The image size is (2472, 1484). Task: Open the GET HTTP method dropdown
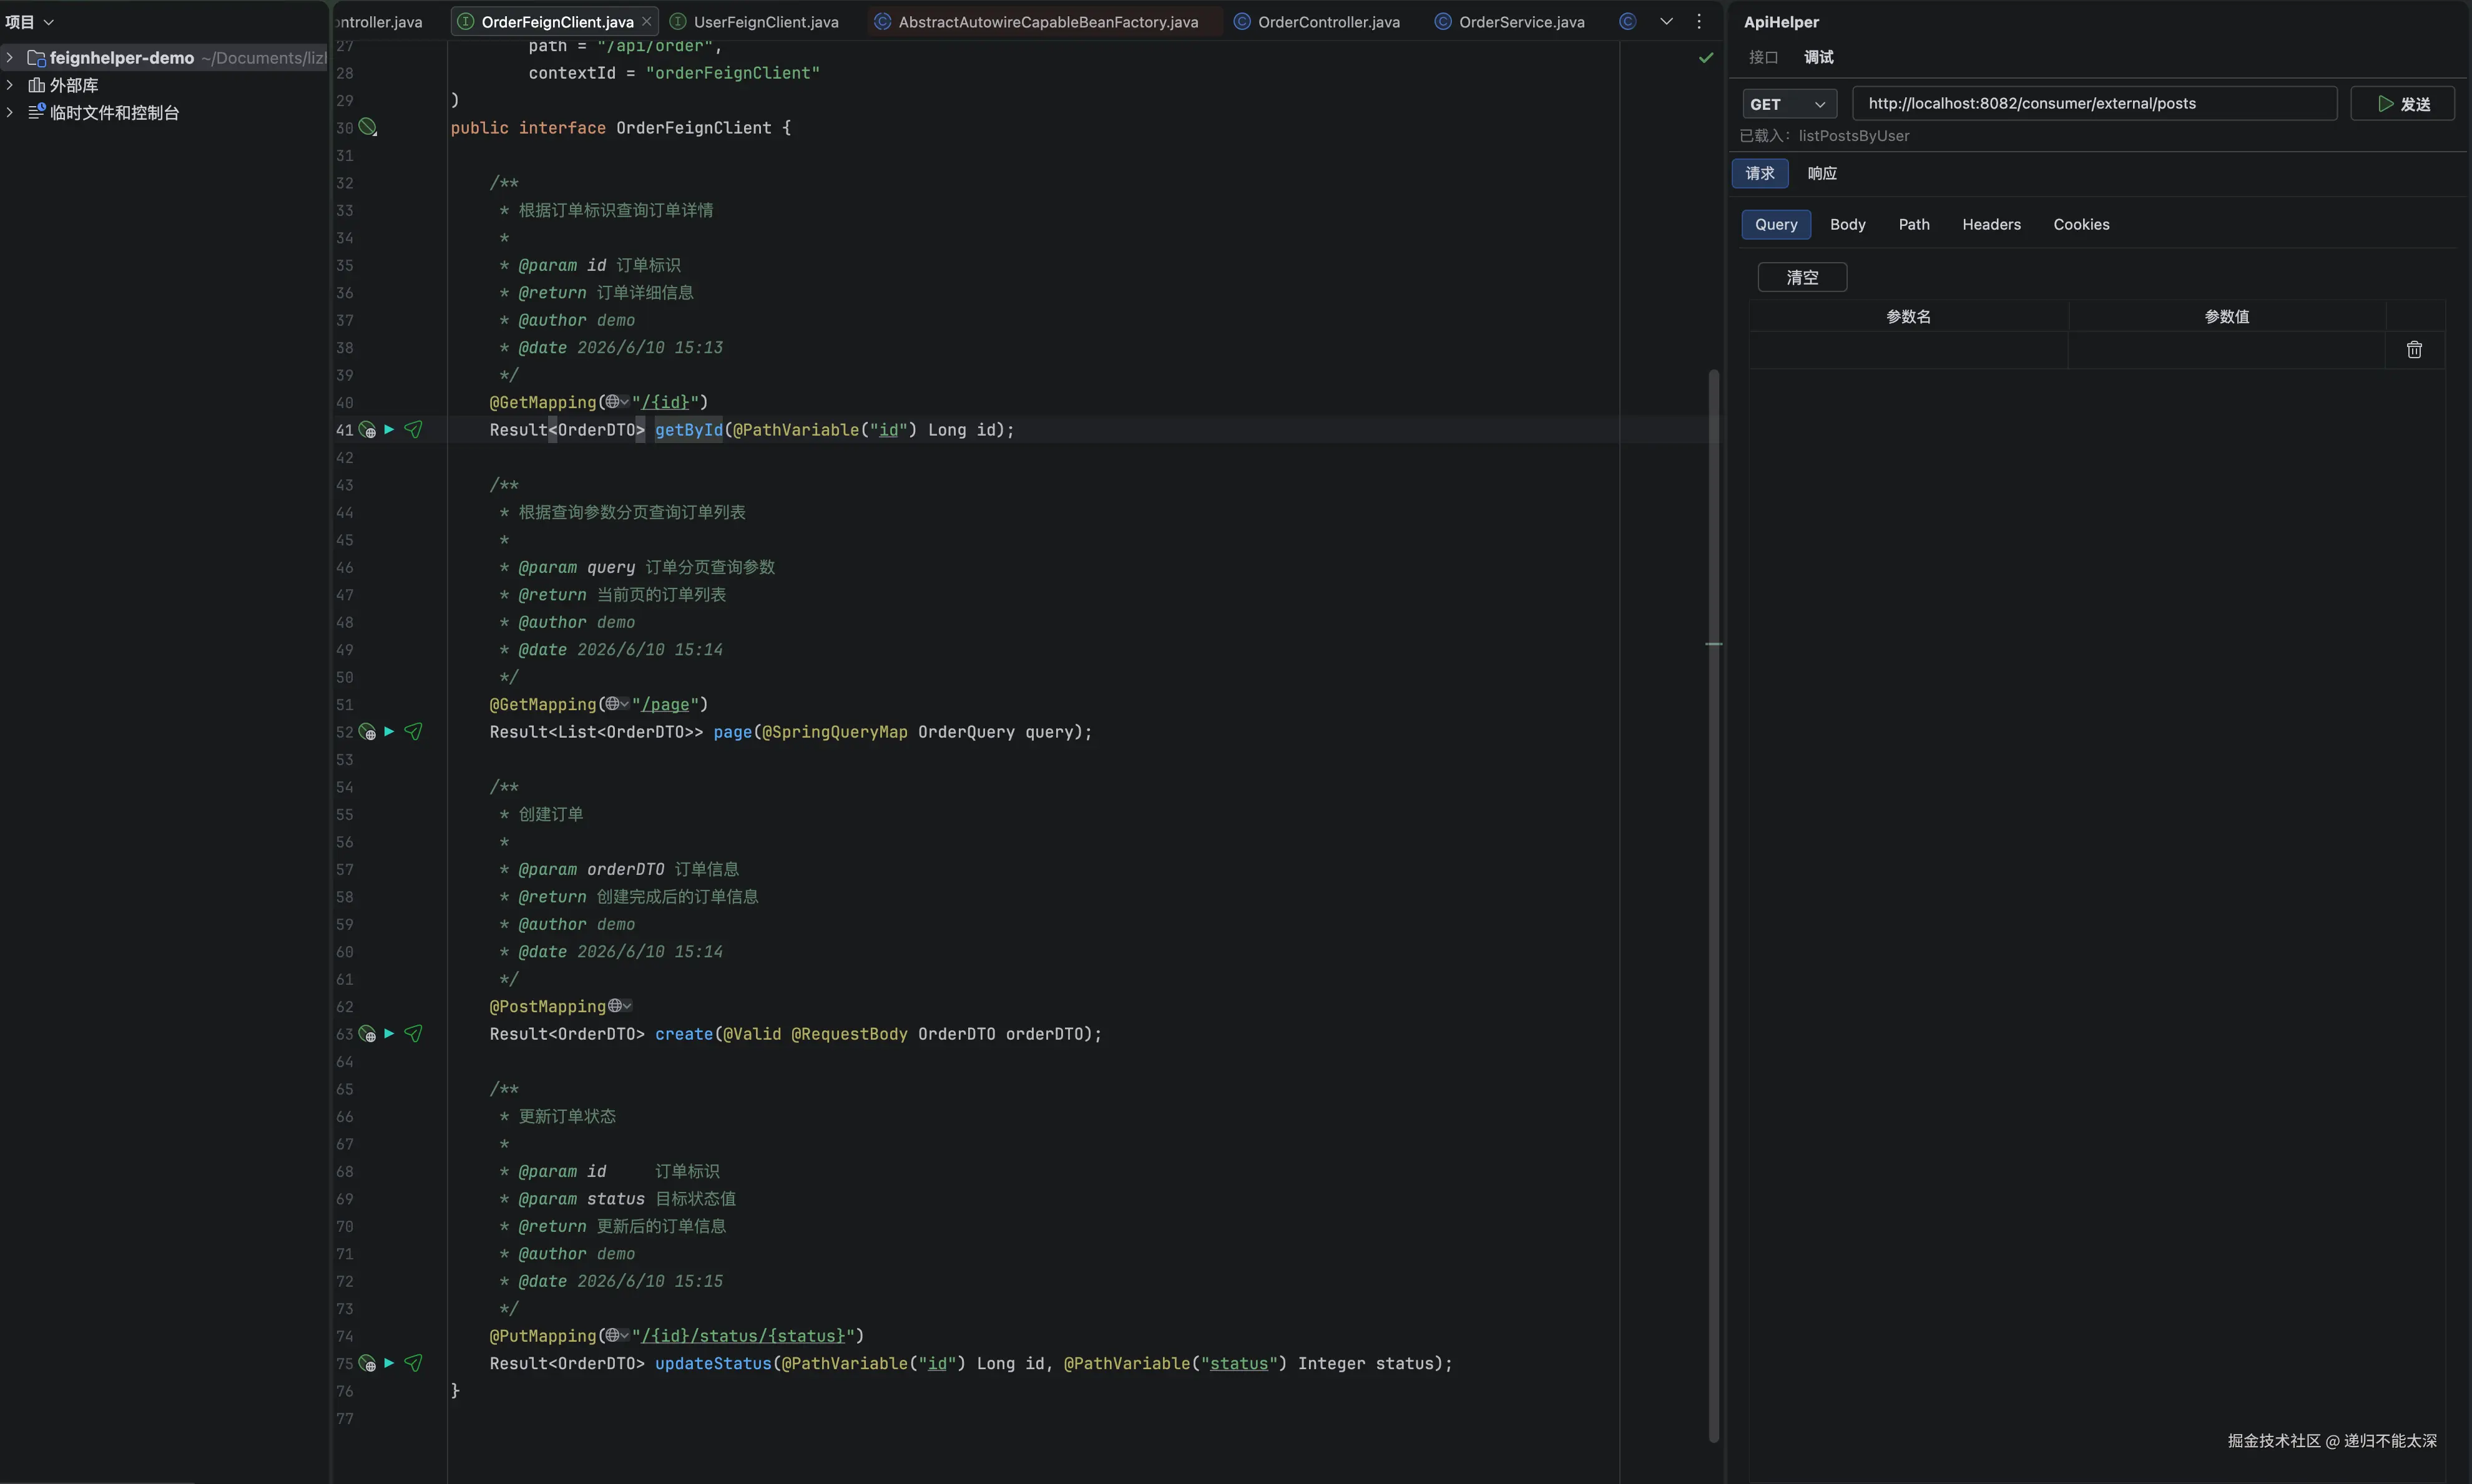pyautogui.click(x=1789, y=104)
